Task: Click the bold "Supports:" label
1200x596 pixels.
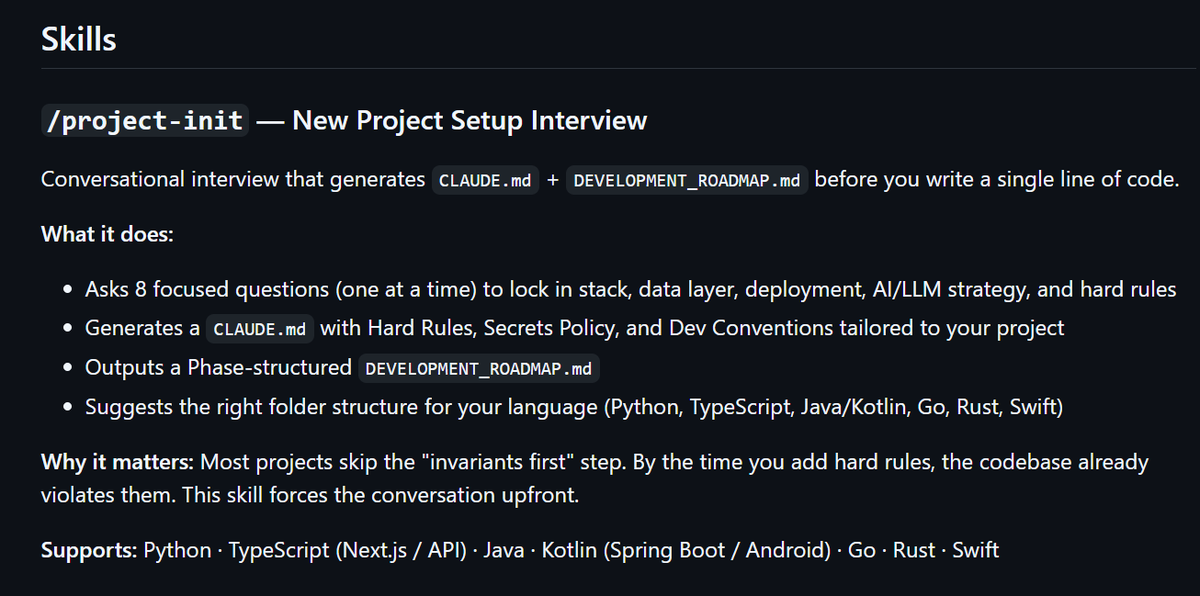Action: click(x=89, y=550)
